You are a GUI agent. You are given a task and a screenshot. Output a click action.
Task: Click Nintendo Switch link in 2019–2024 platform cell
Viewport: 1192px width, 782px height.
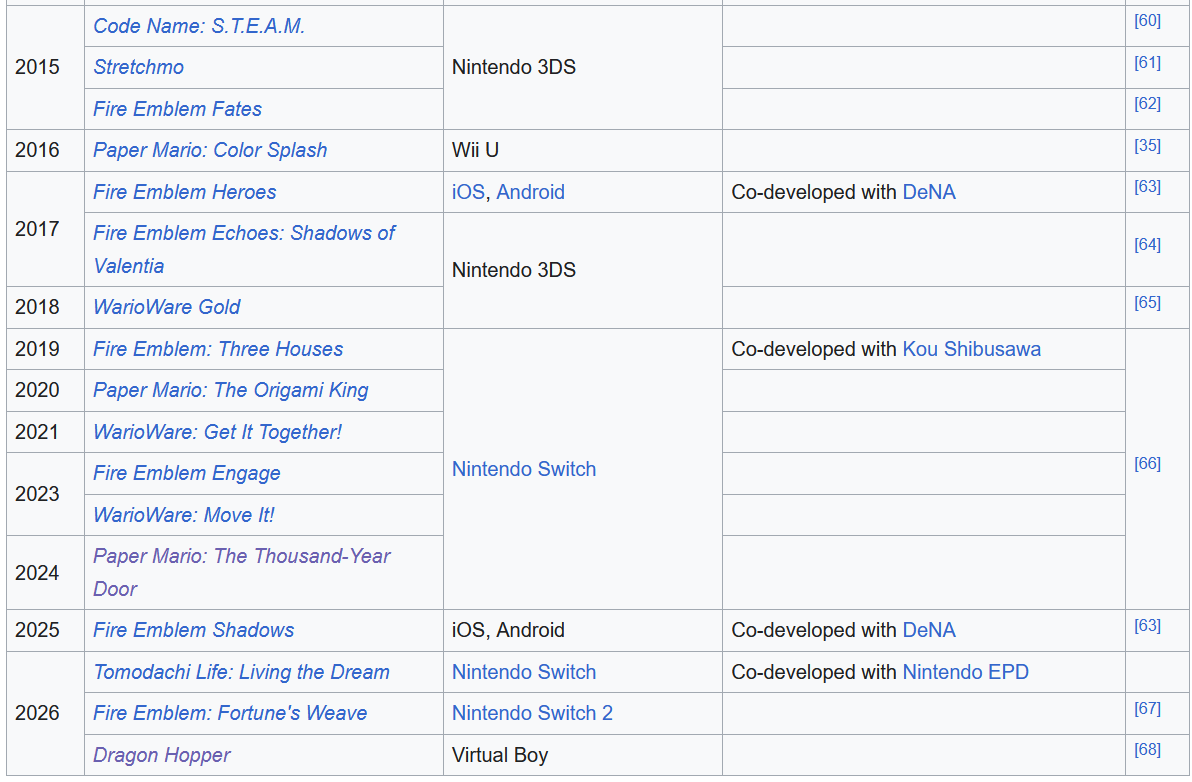[524, 469]
